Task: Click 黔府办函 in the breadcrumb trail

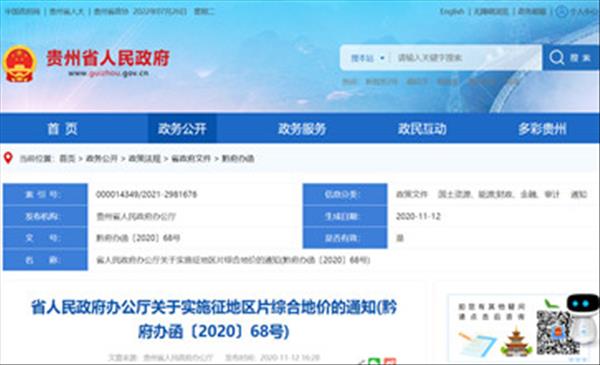Action: point(238,158)
